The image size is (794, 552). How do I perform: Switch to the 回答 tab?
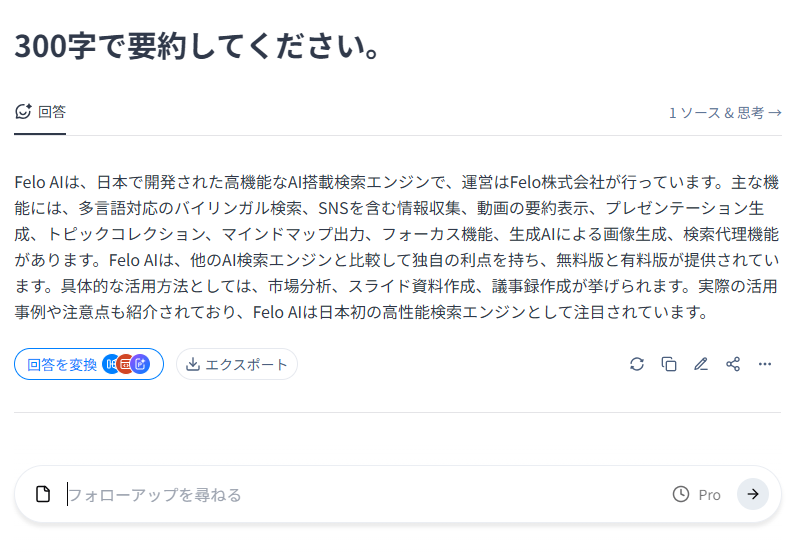[40, 112]
